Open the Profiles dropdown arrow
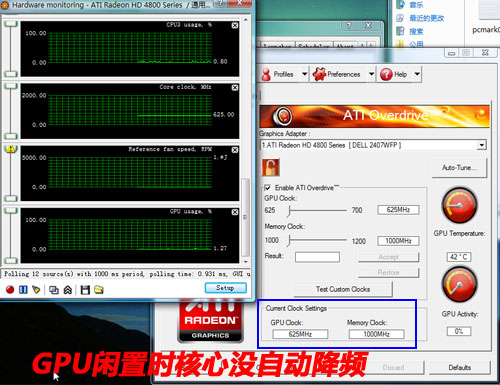The image size is (500, 385). click(304, 74)
